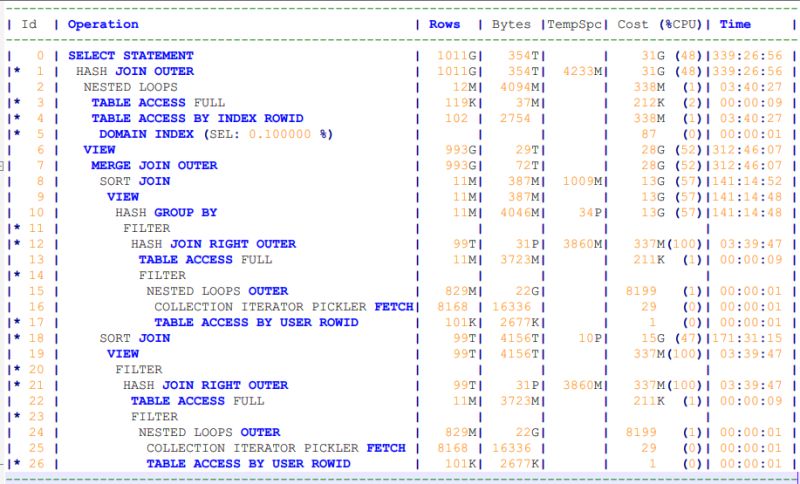Click the 29T bytes value
The height and width of the screenshot is (484, 800).
pyautogui.click(x=527, y=150)
